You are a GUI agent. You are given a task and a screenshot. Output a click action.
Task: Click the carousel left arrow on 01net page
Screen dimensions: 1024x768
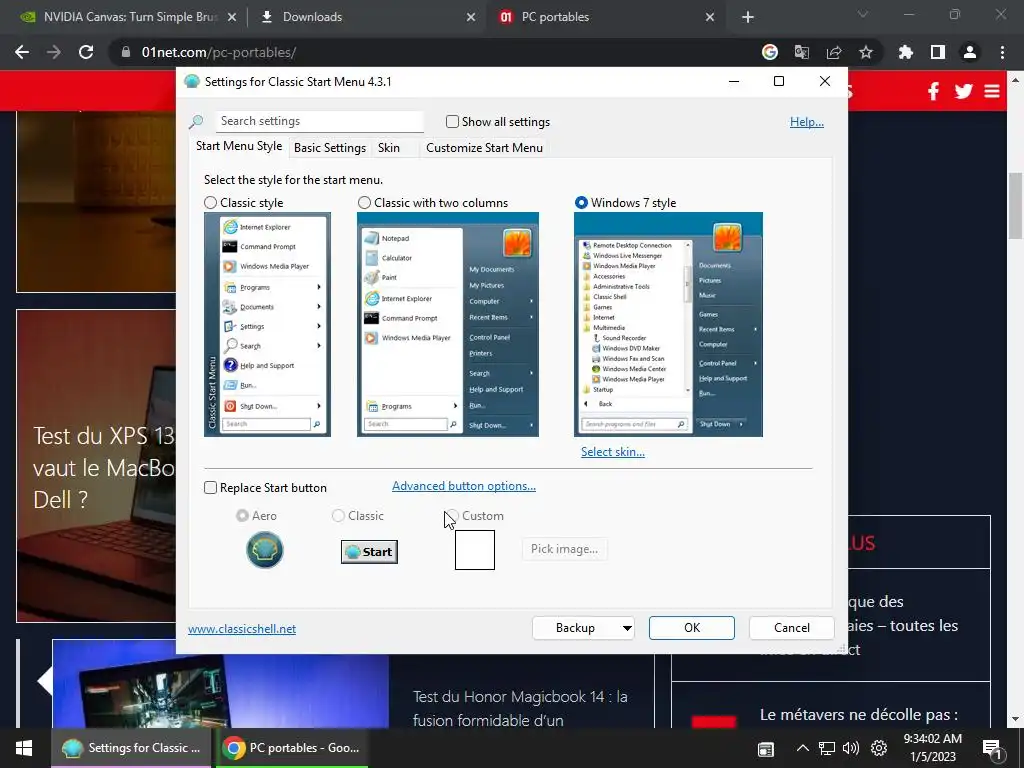[x=44, y=680]
